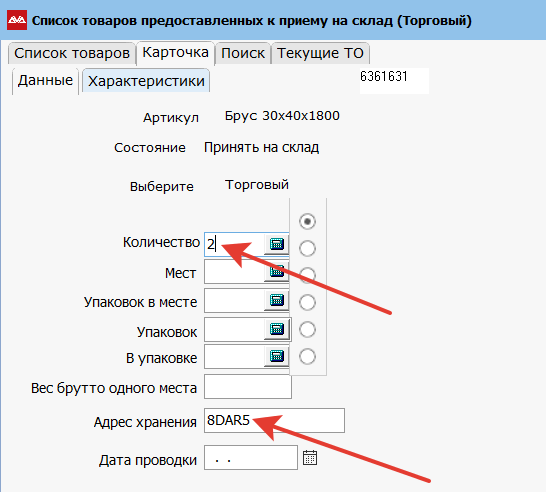Select radio button next to Упаковок в месте

pyautogui.click(x=307, y=302)
